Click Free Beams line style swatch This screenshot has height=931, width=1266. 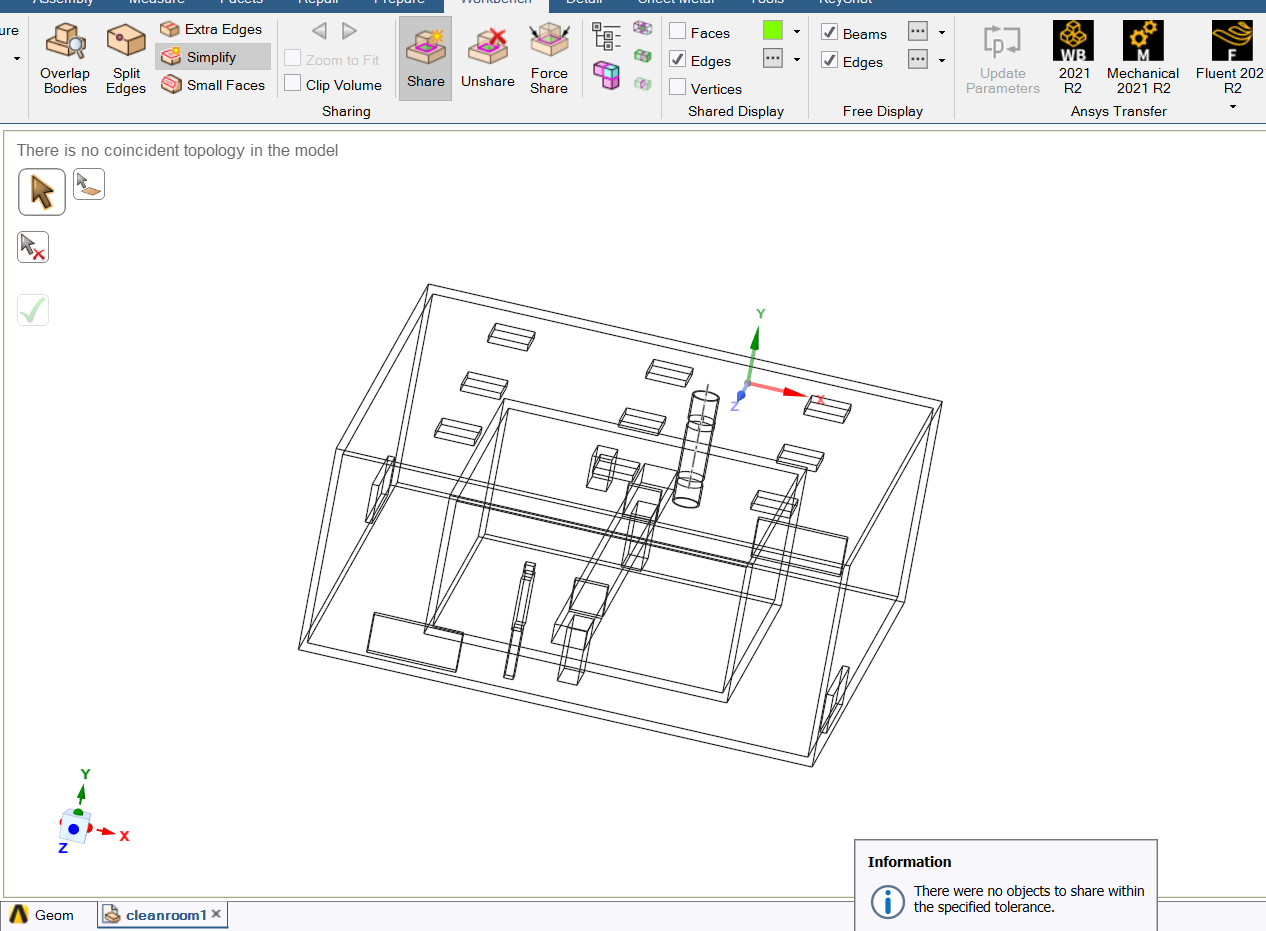tap(918, 32)
